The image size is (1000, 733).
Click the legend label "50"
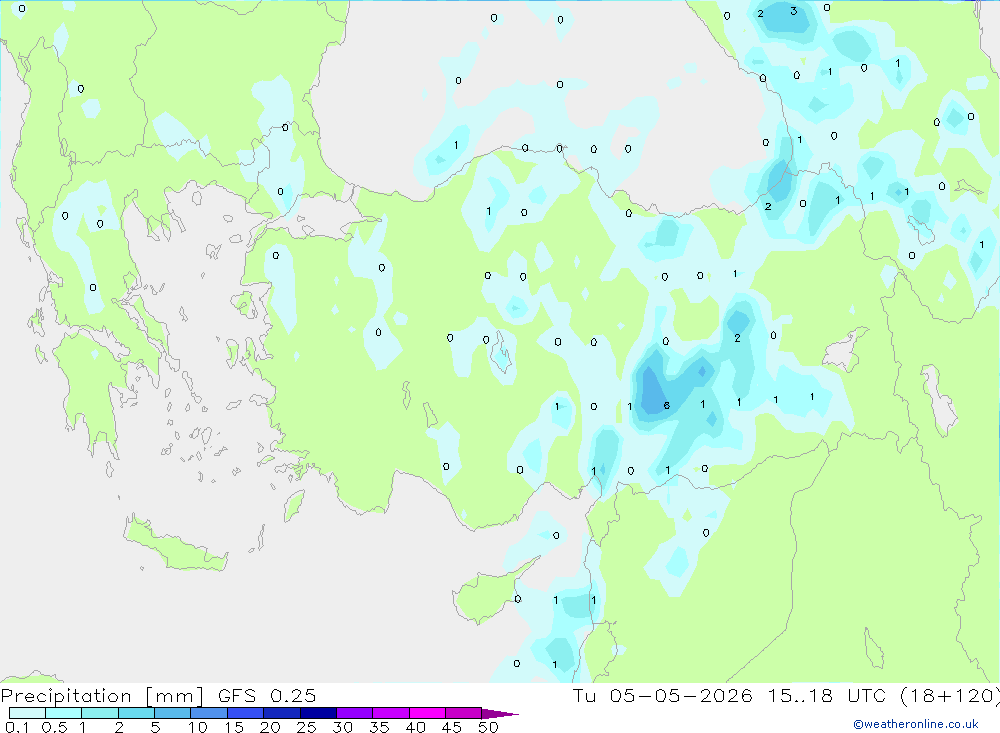tap(488, 727)
